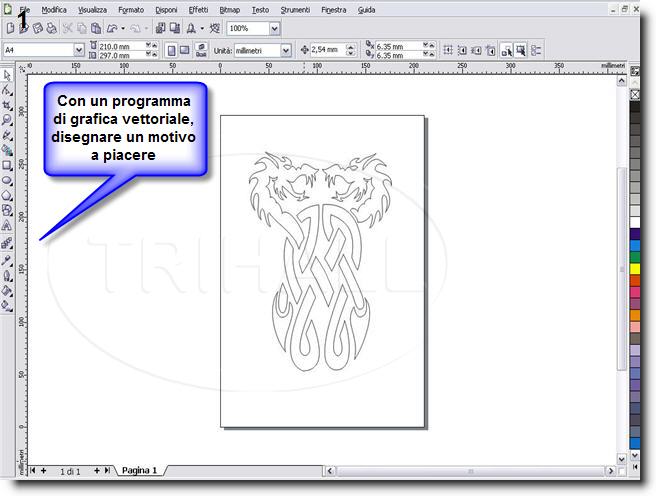Open the Effetti menu
The width and height of the screenshot is (656, 496).
click(x=198, y=10)
